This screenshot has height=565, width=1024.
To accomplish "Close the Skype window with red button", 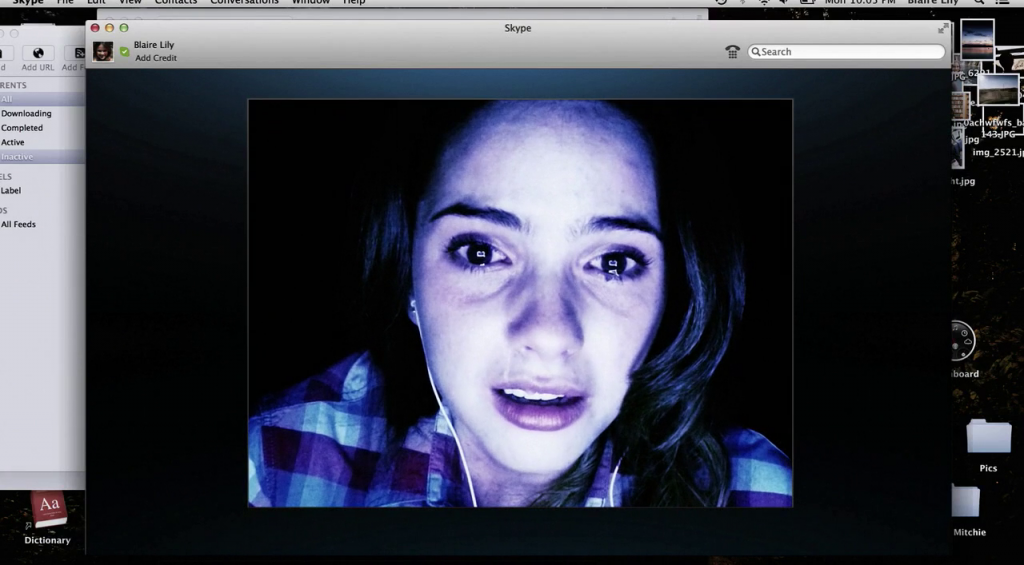I will click(95, 27).
